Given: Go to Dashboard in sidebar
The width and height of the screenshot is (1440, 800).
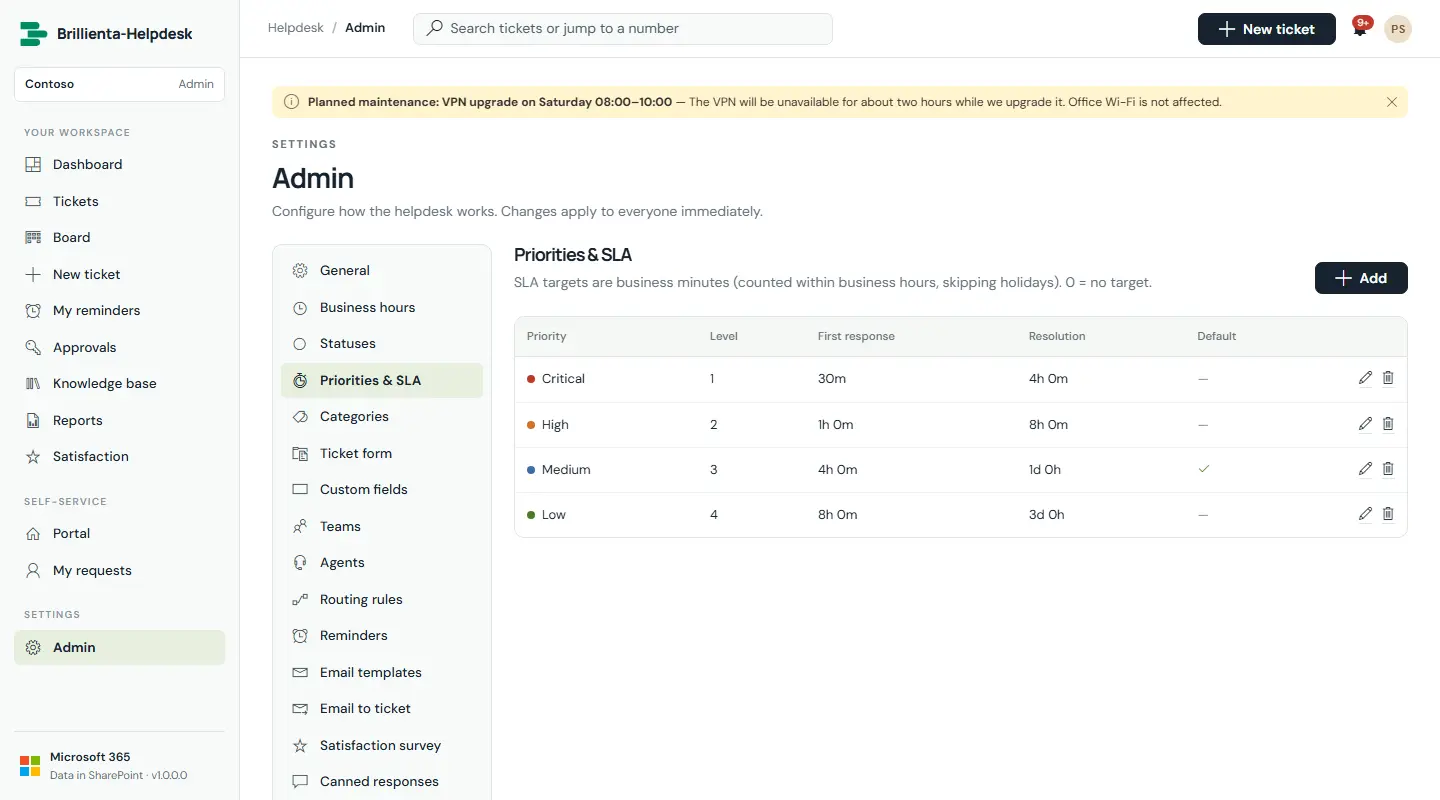Looking at the screenshot, I should 119,164.
